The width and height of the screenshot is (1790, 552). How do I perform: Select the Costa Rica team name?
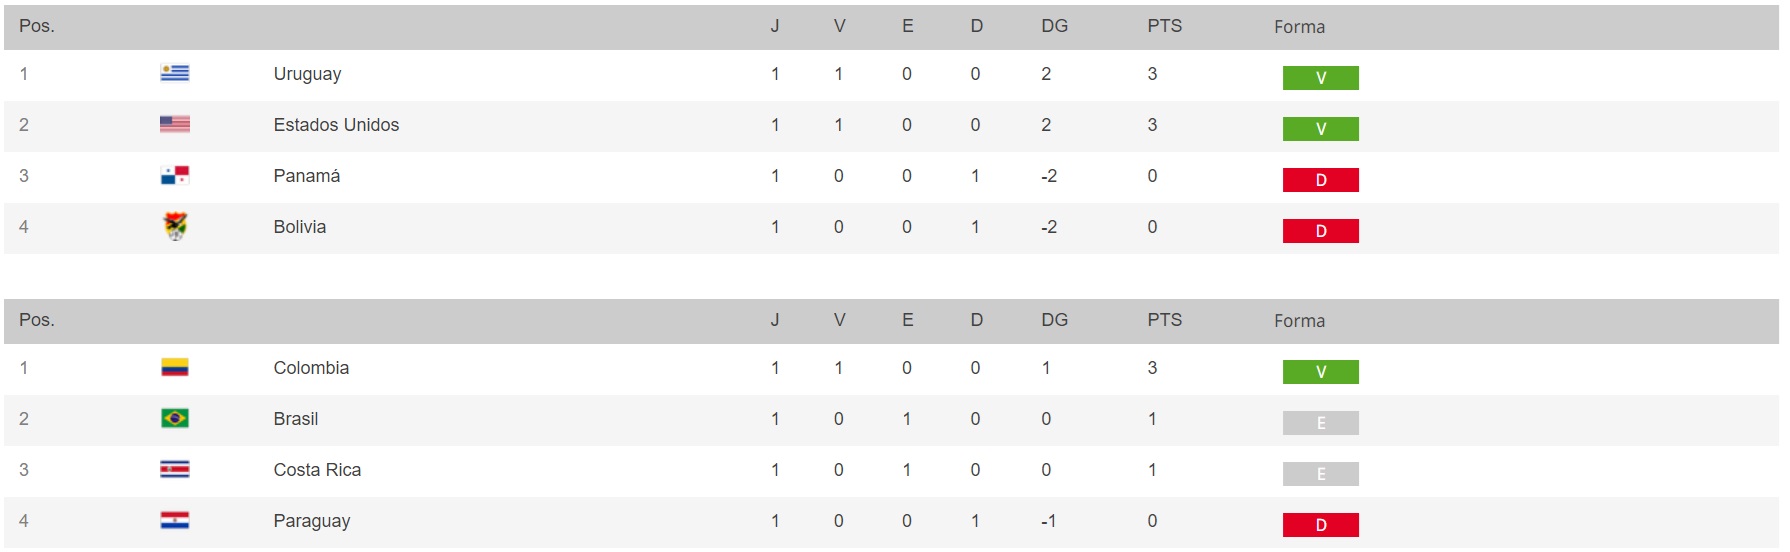point(317,470)
